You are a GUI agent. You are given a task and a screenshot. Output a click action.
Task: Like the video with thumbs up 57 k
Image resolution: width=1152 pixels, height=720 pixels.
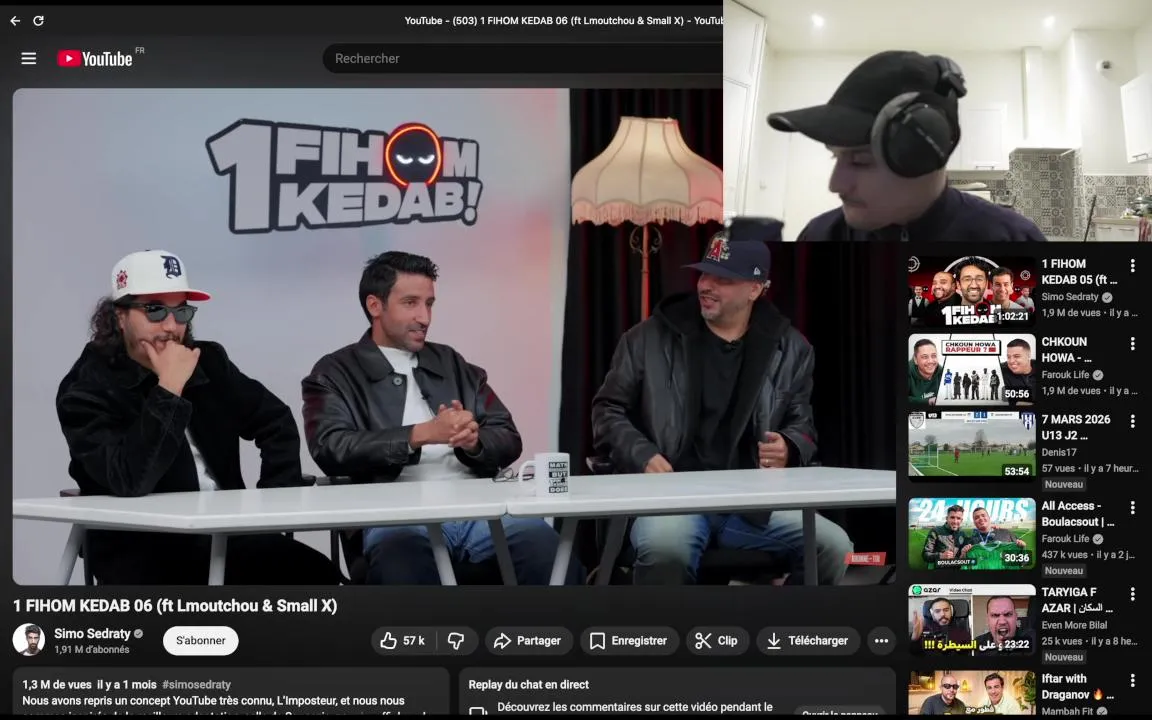403,641
